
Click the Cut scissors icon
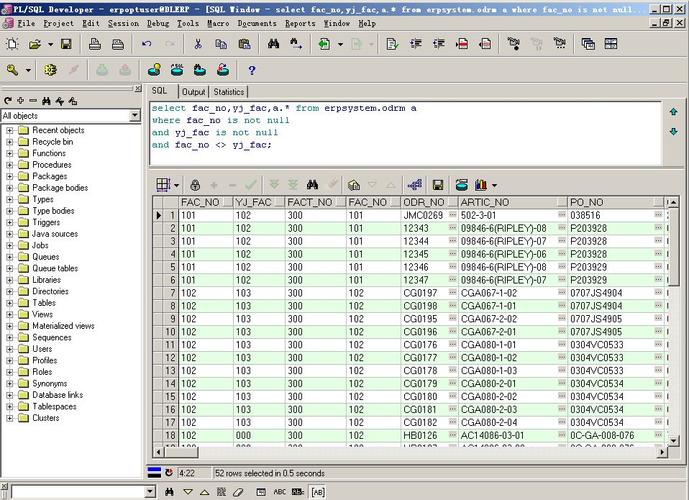(198, 44)
